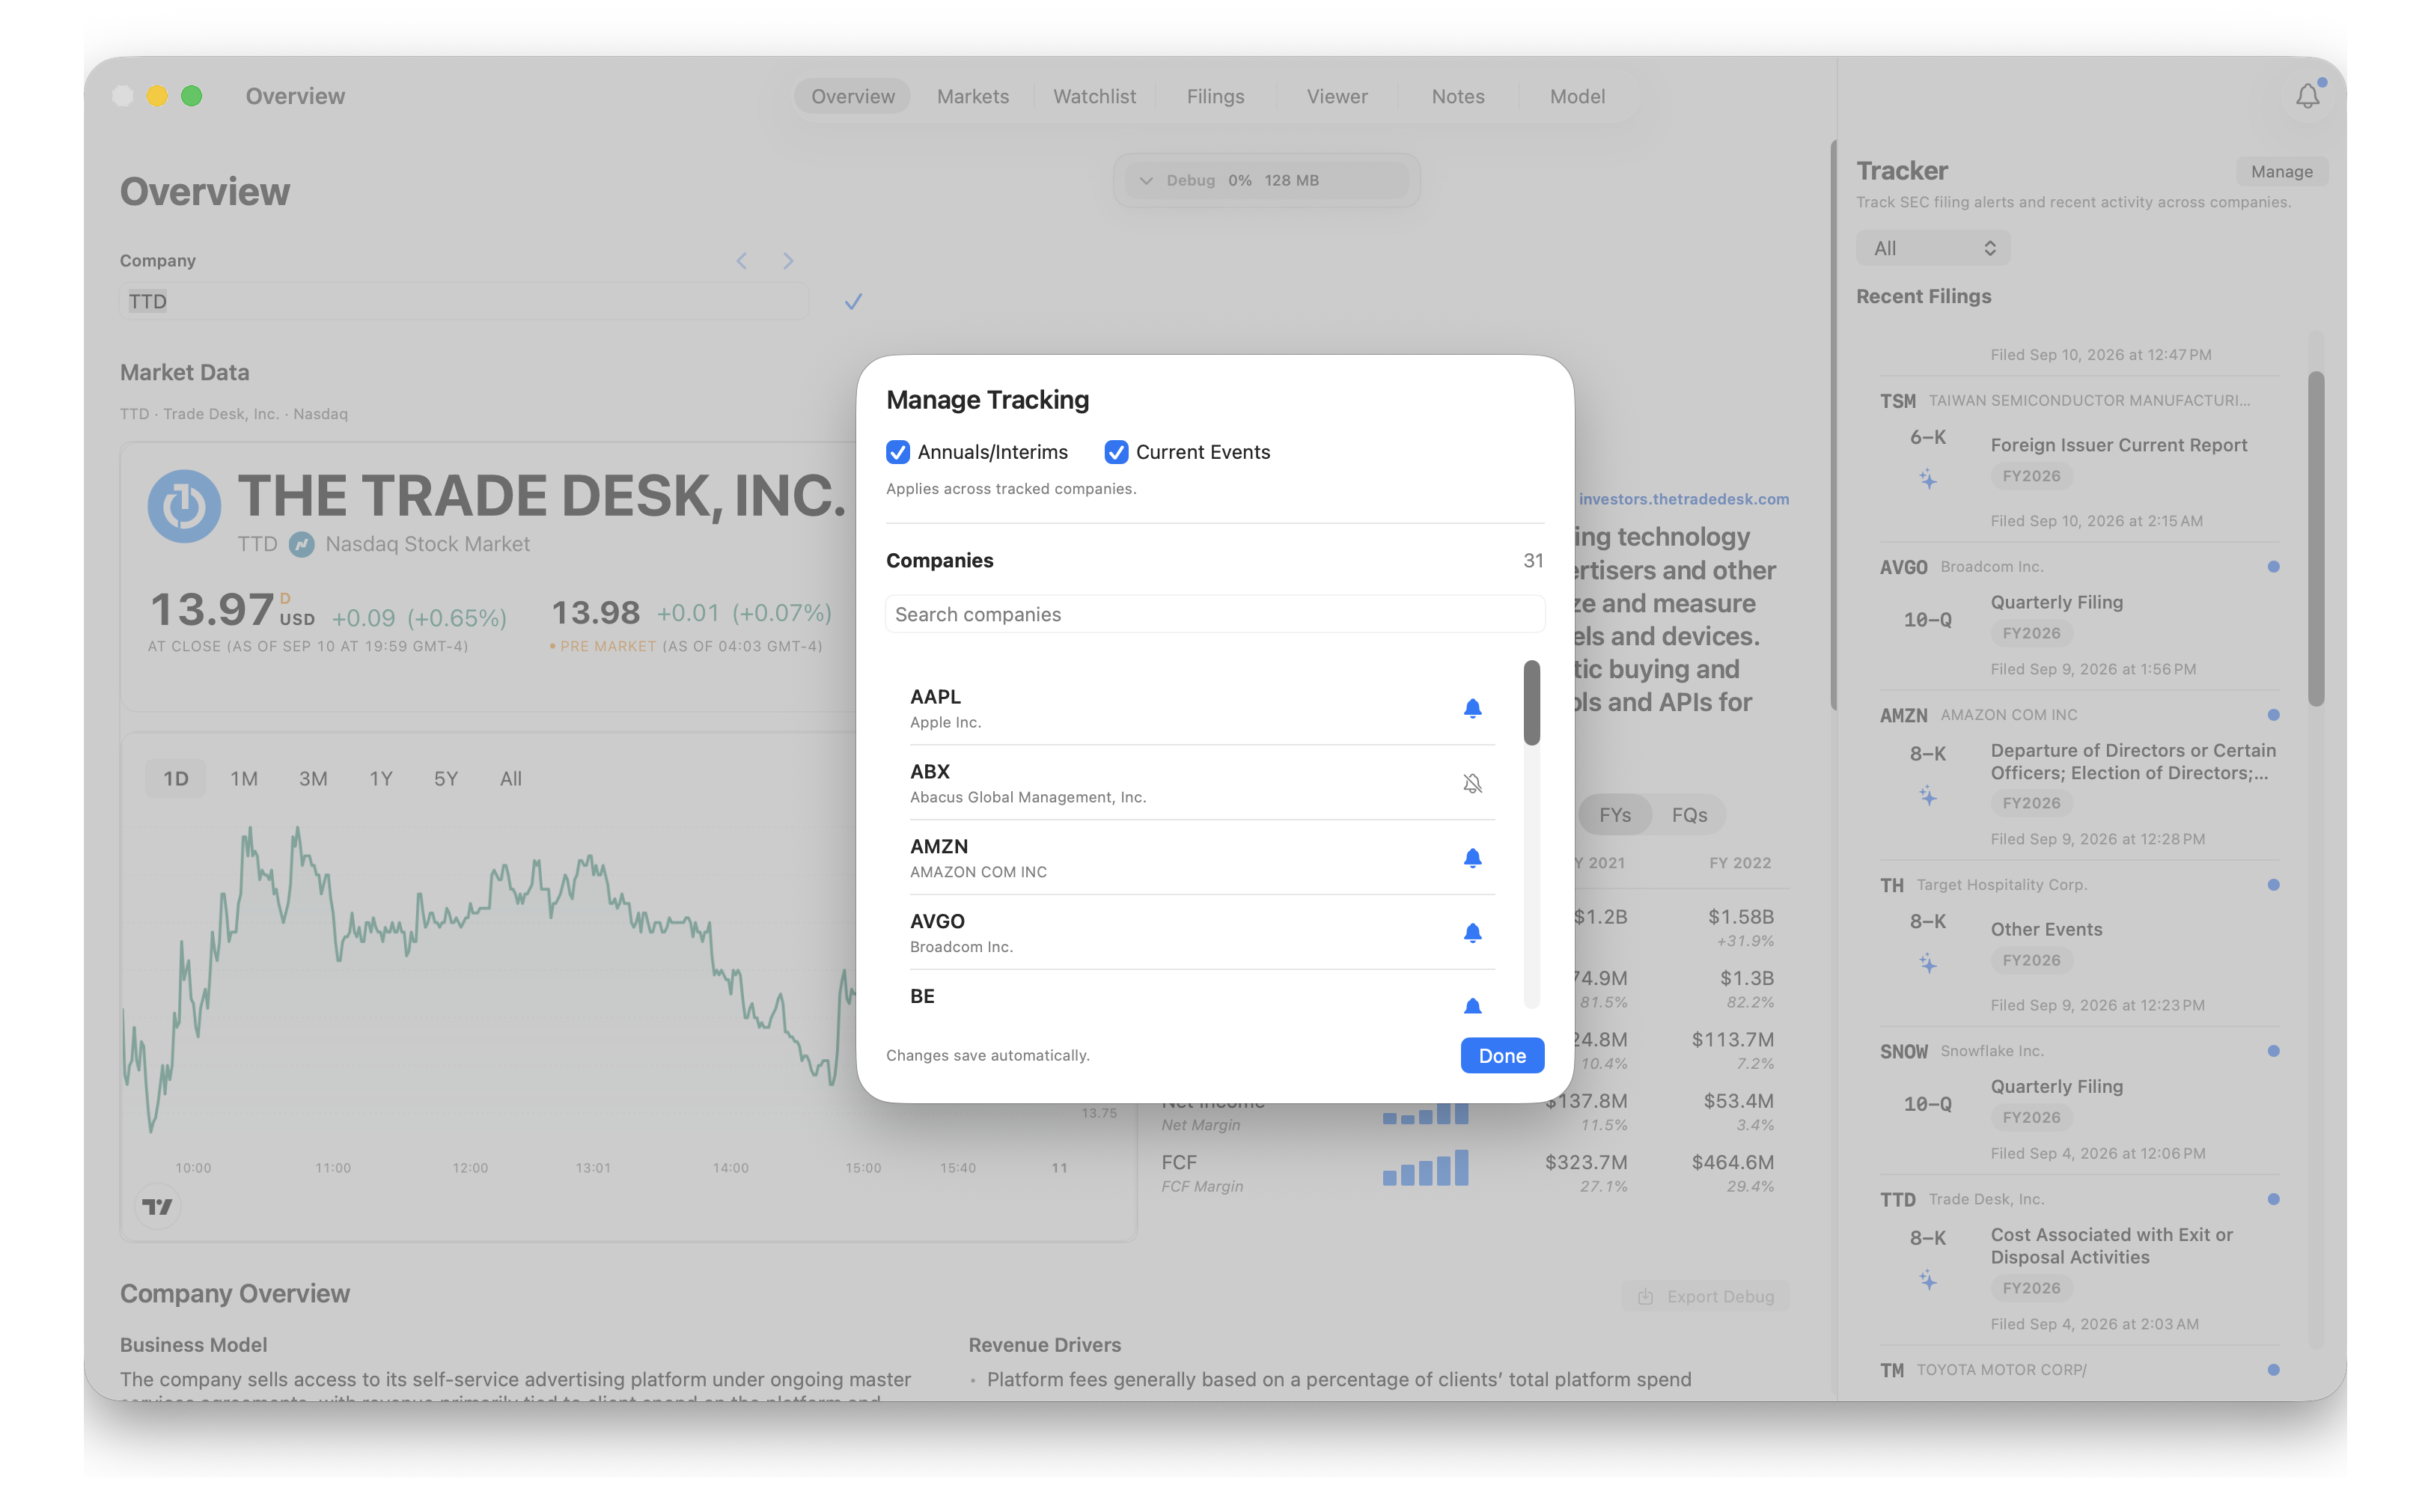The width and height of the screenshot is (2431, 1512).
Task: Open the All filter dropdown in Tracker
Action: click(x=1933, y=248)
